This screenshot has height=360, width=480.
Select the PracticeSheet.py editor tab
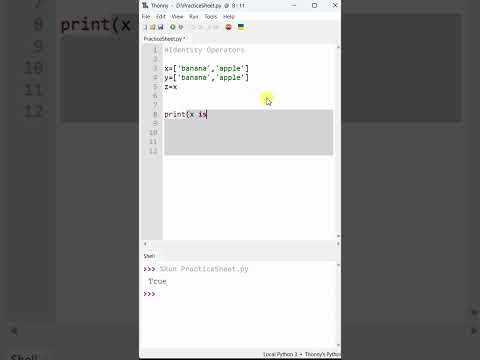164,39
